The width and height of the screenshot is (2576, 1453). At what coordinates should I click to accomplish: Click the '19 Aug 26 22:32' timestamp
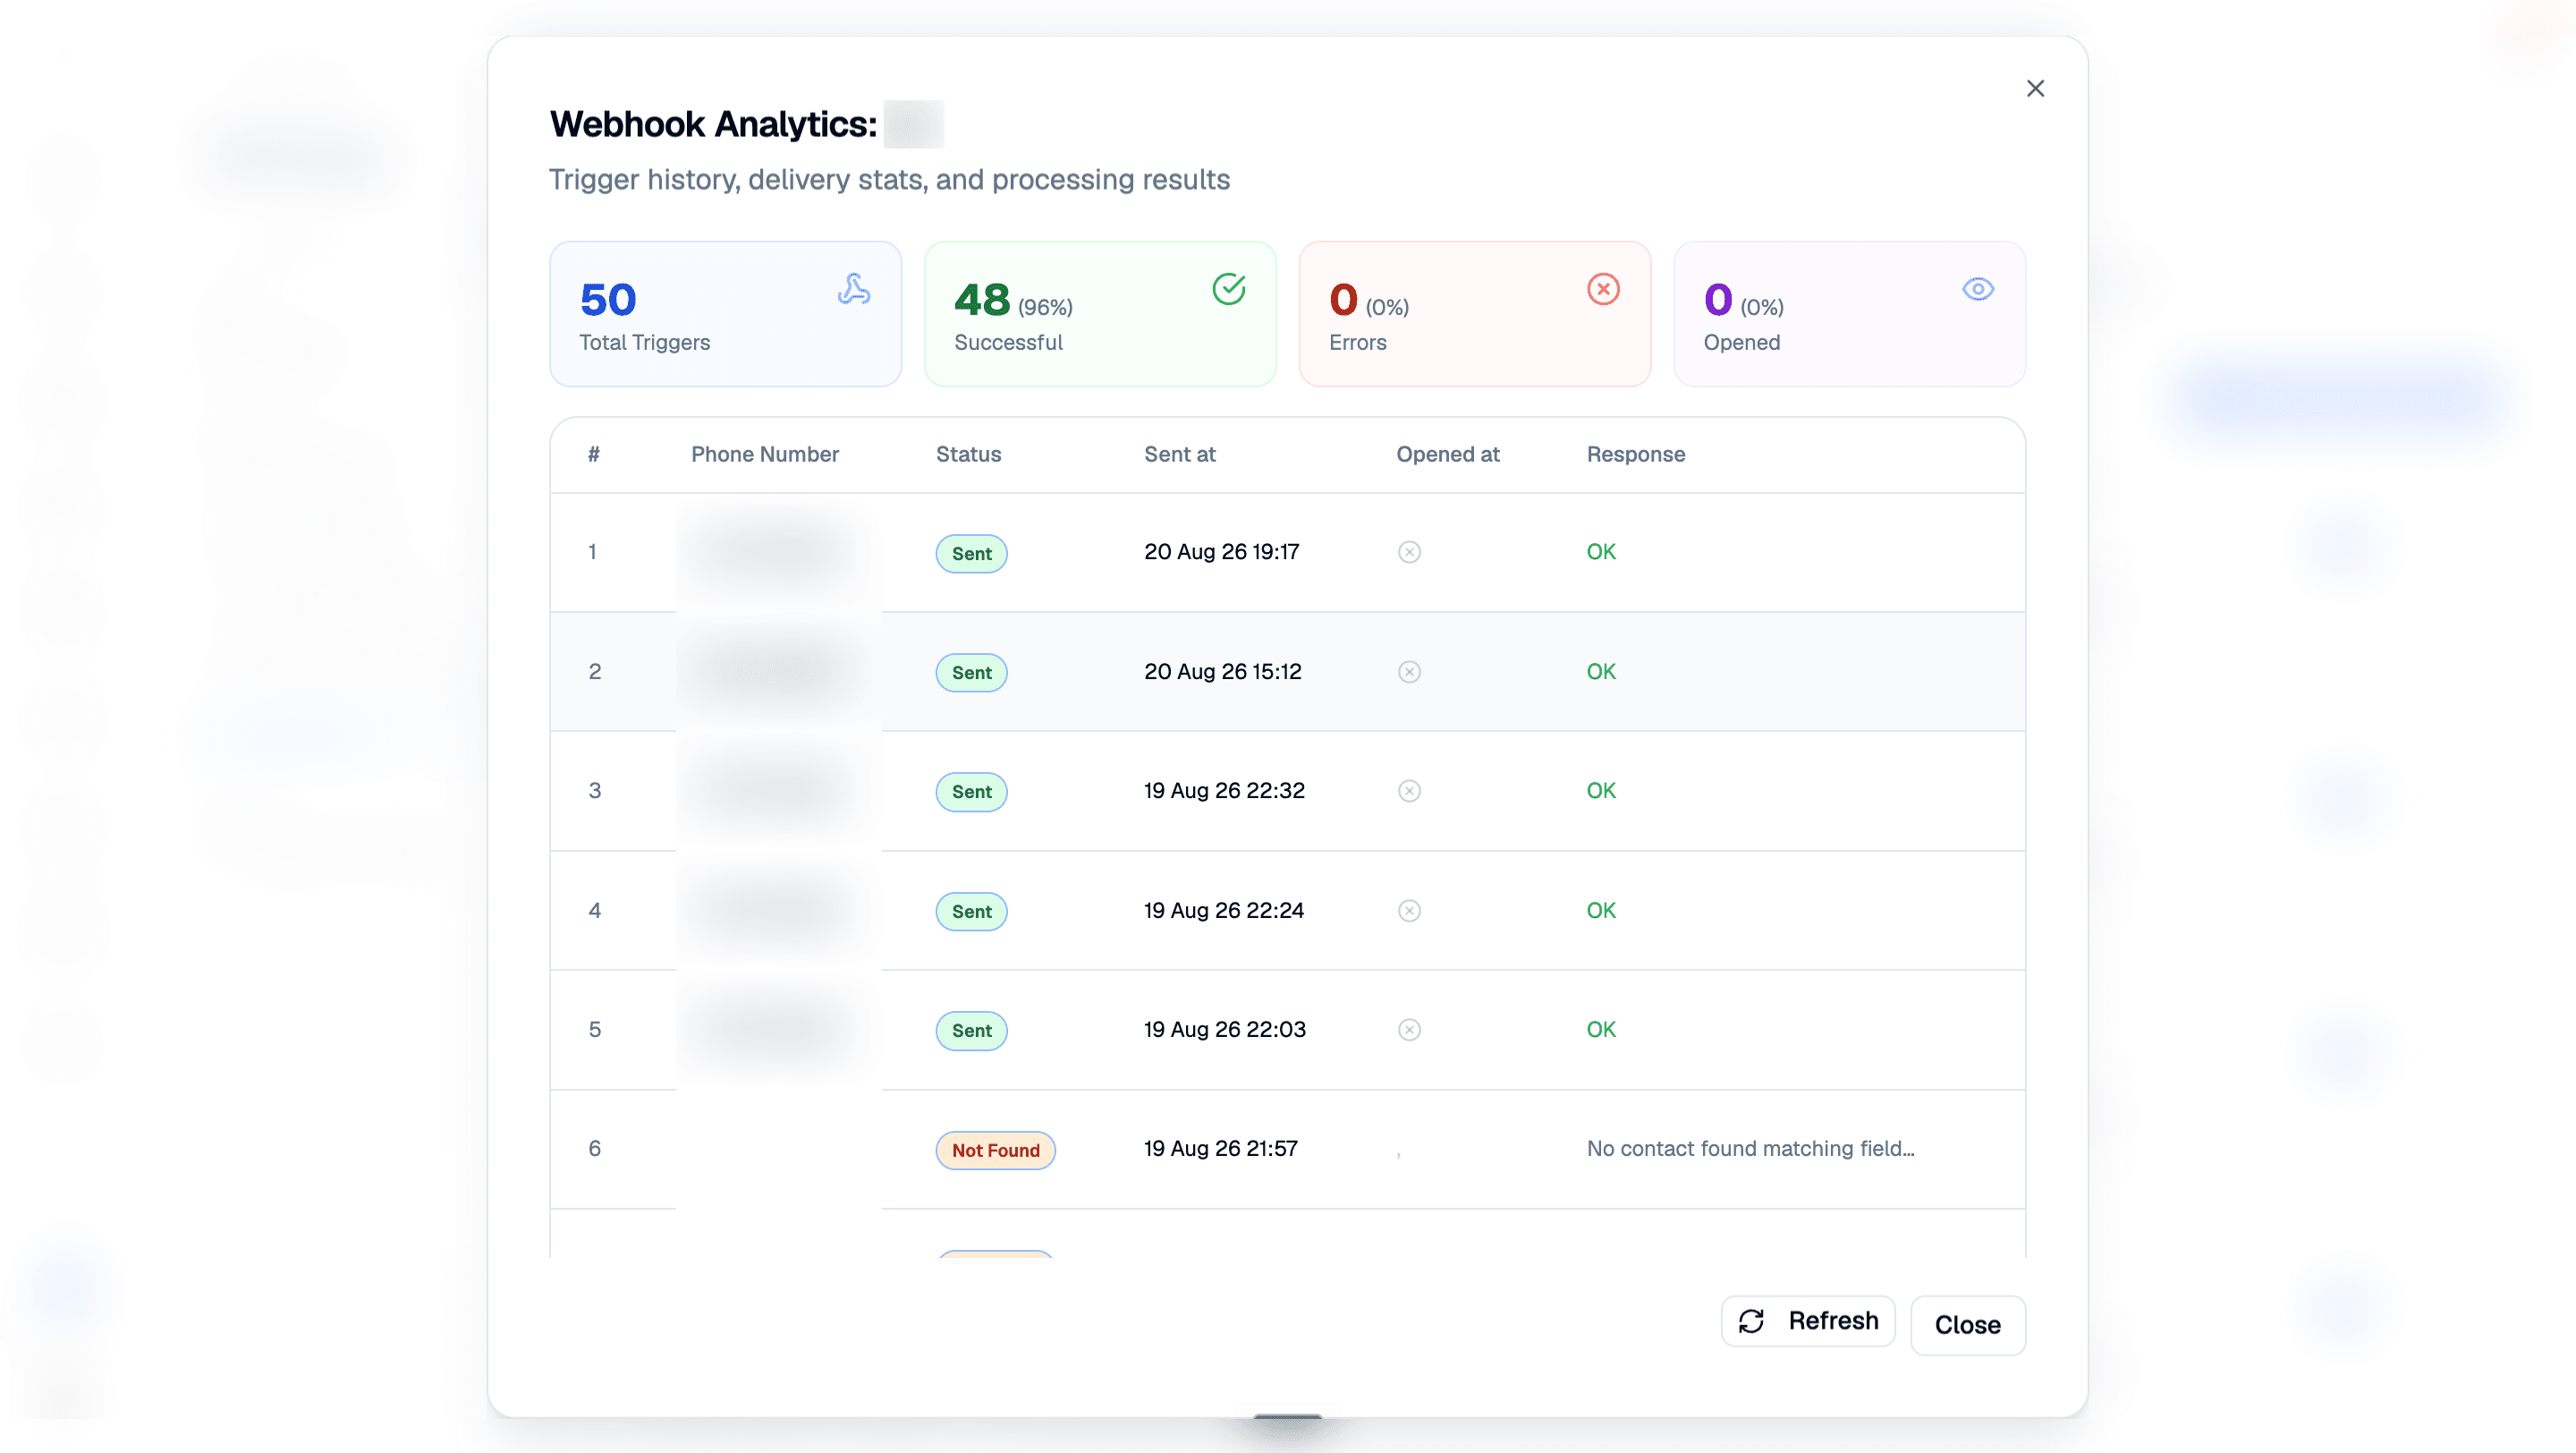coord(1224,791)
